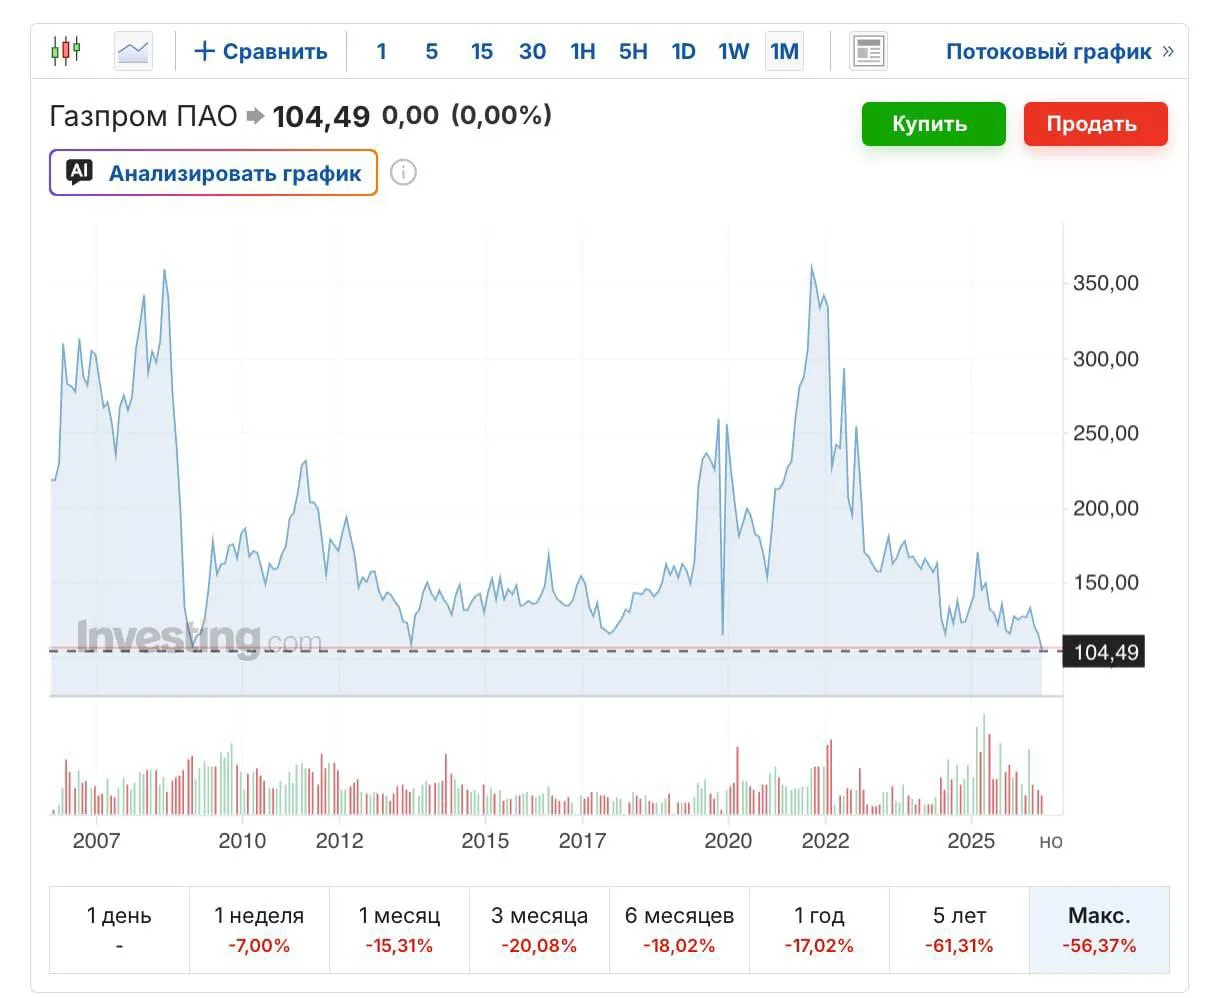Switch to area chart type icon
This screenshot has height=998, width=1212.
click(134, 51)
